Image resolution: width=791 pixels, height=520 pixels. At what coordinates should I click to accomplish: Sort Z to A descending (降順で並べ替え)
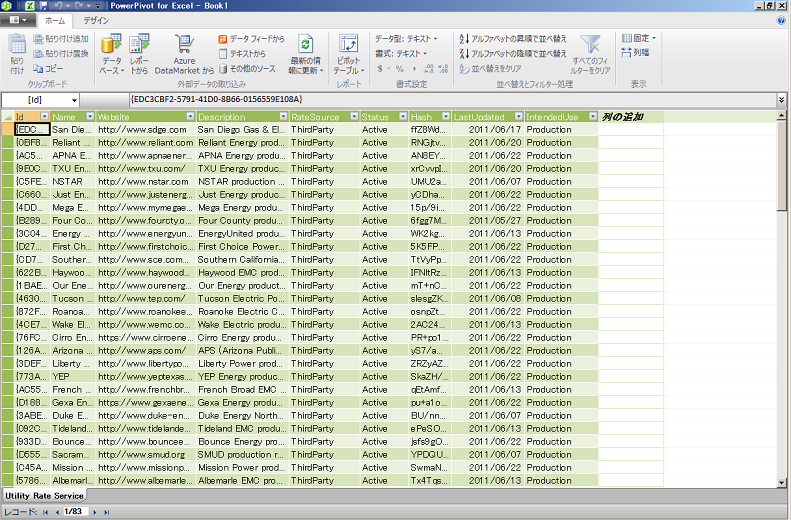point(513,53)
